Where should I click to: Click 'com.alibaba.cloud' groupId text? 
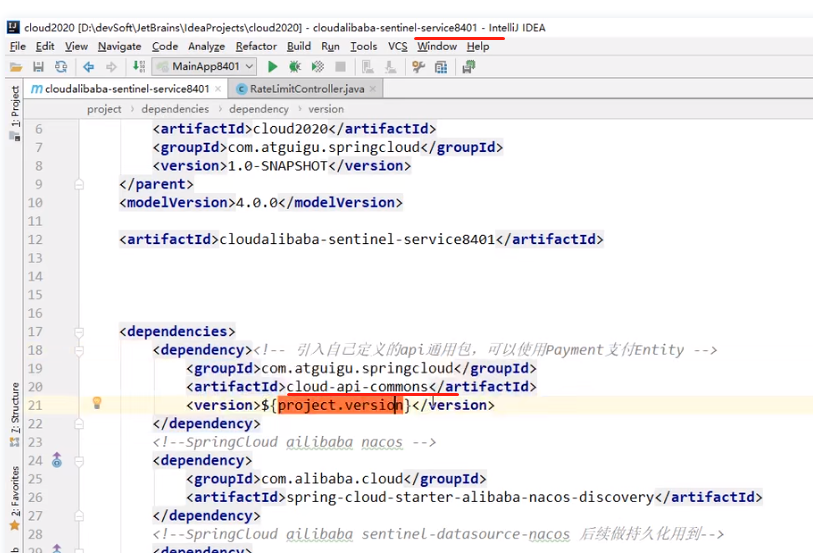coord(332,479)
